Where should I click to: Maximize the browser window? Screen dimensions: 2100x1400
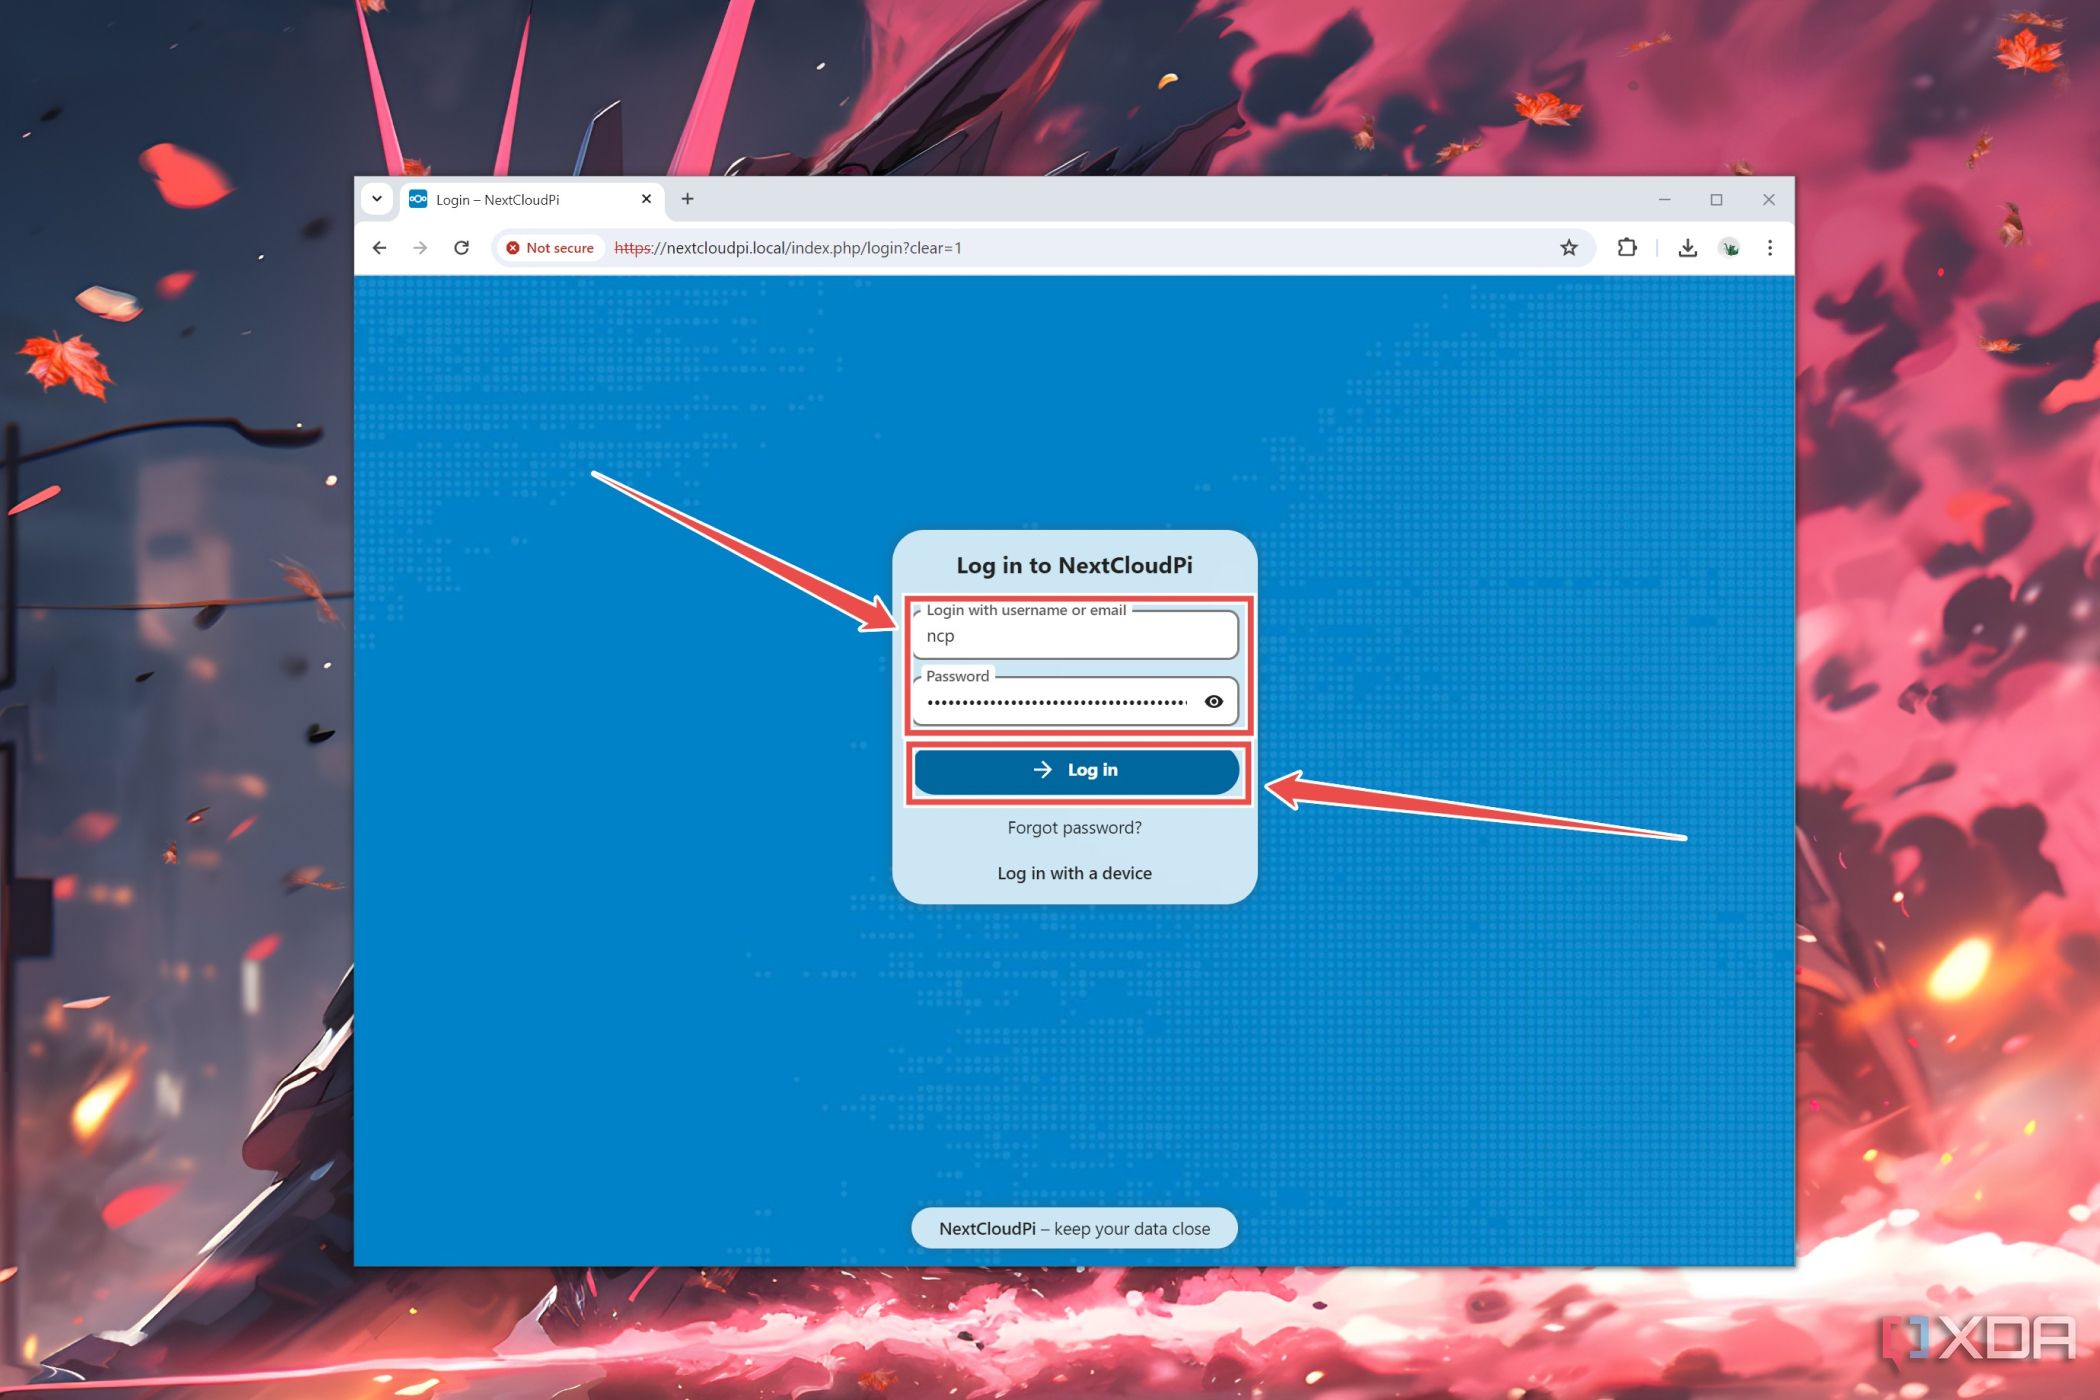(x=1717, y=200)
